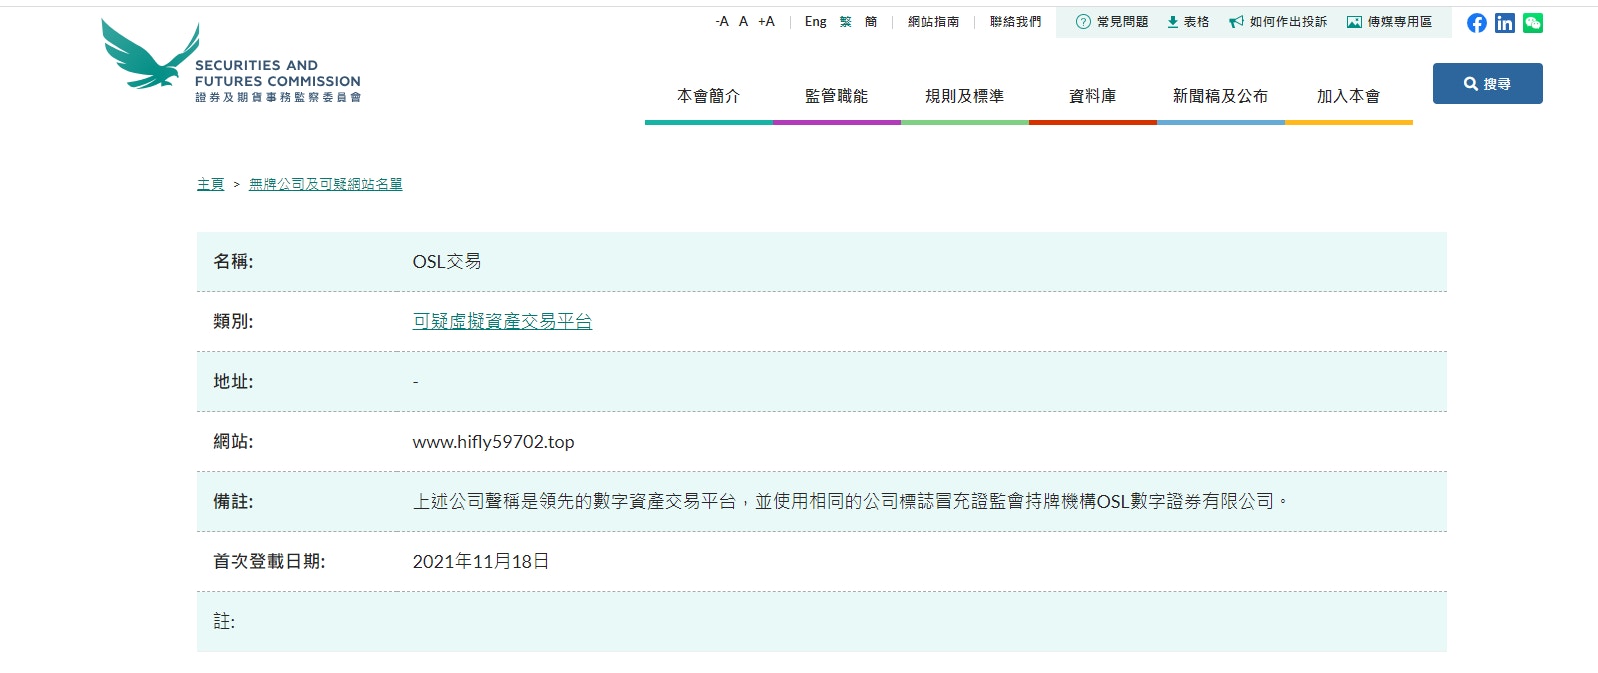Screen dimensions: 1598x673
Task: Open 常見問題 FAQ link
Action: tap(1112, 21)
